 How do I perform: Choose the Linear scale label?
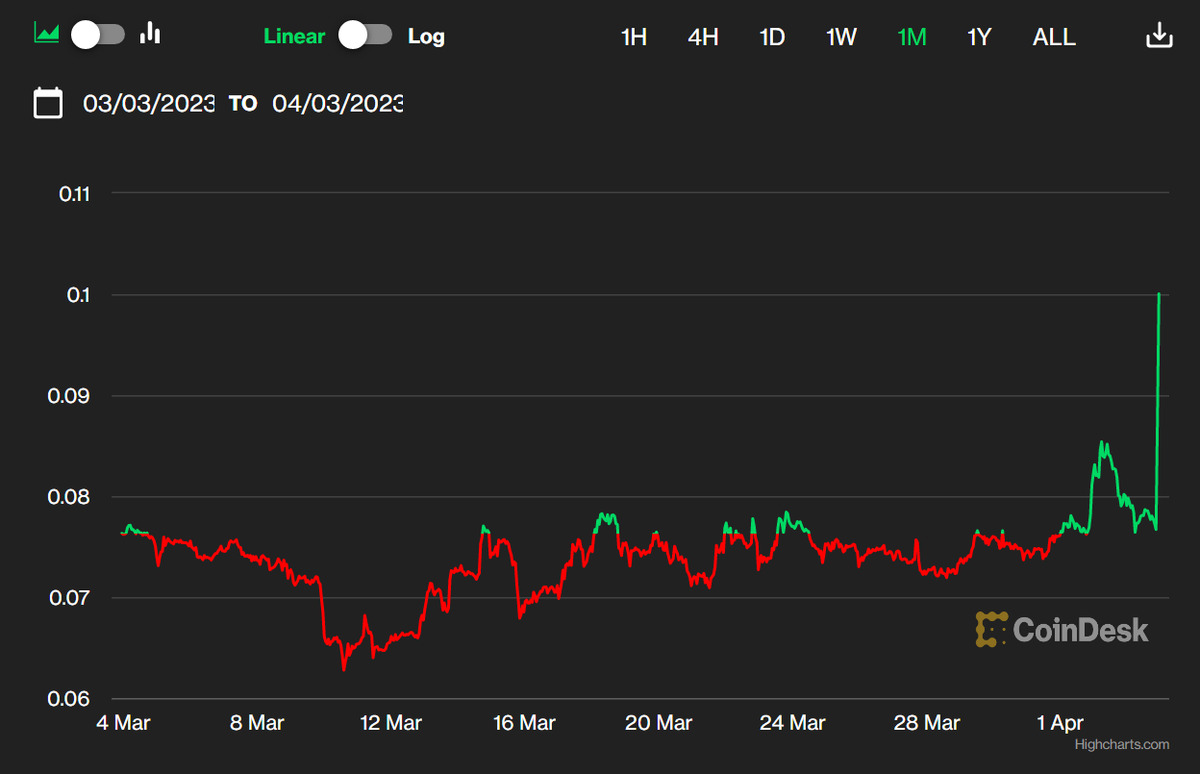[294, 36]
